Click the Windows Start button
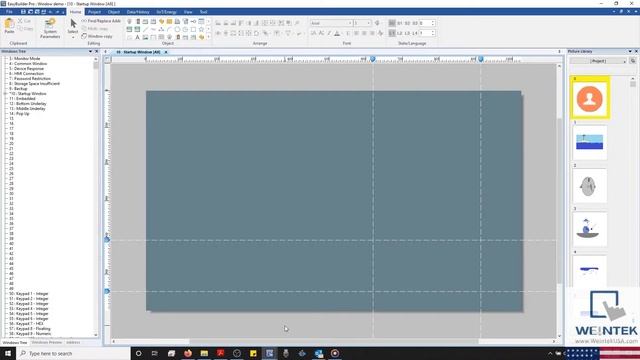The width and height of the screenshot is (640, 360). point(7,353)
